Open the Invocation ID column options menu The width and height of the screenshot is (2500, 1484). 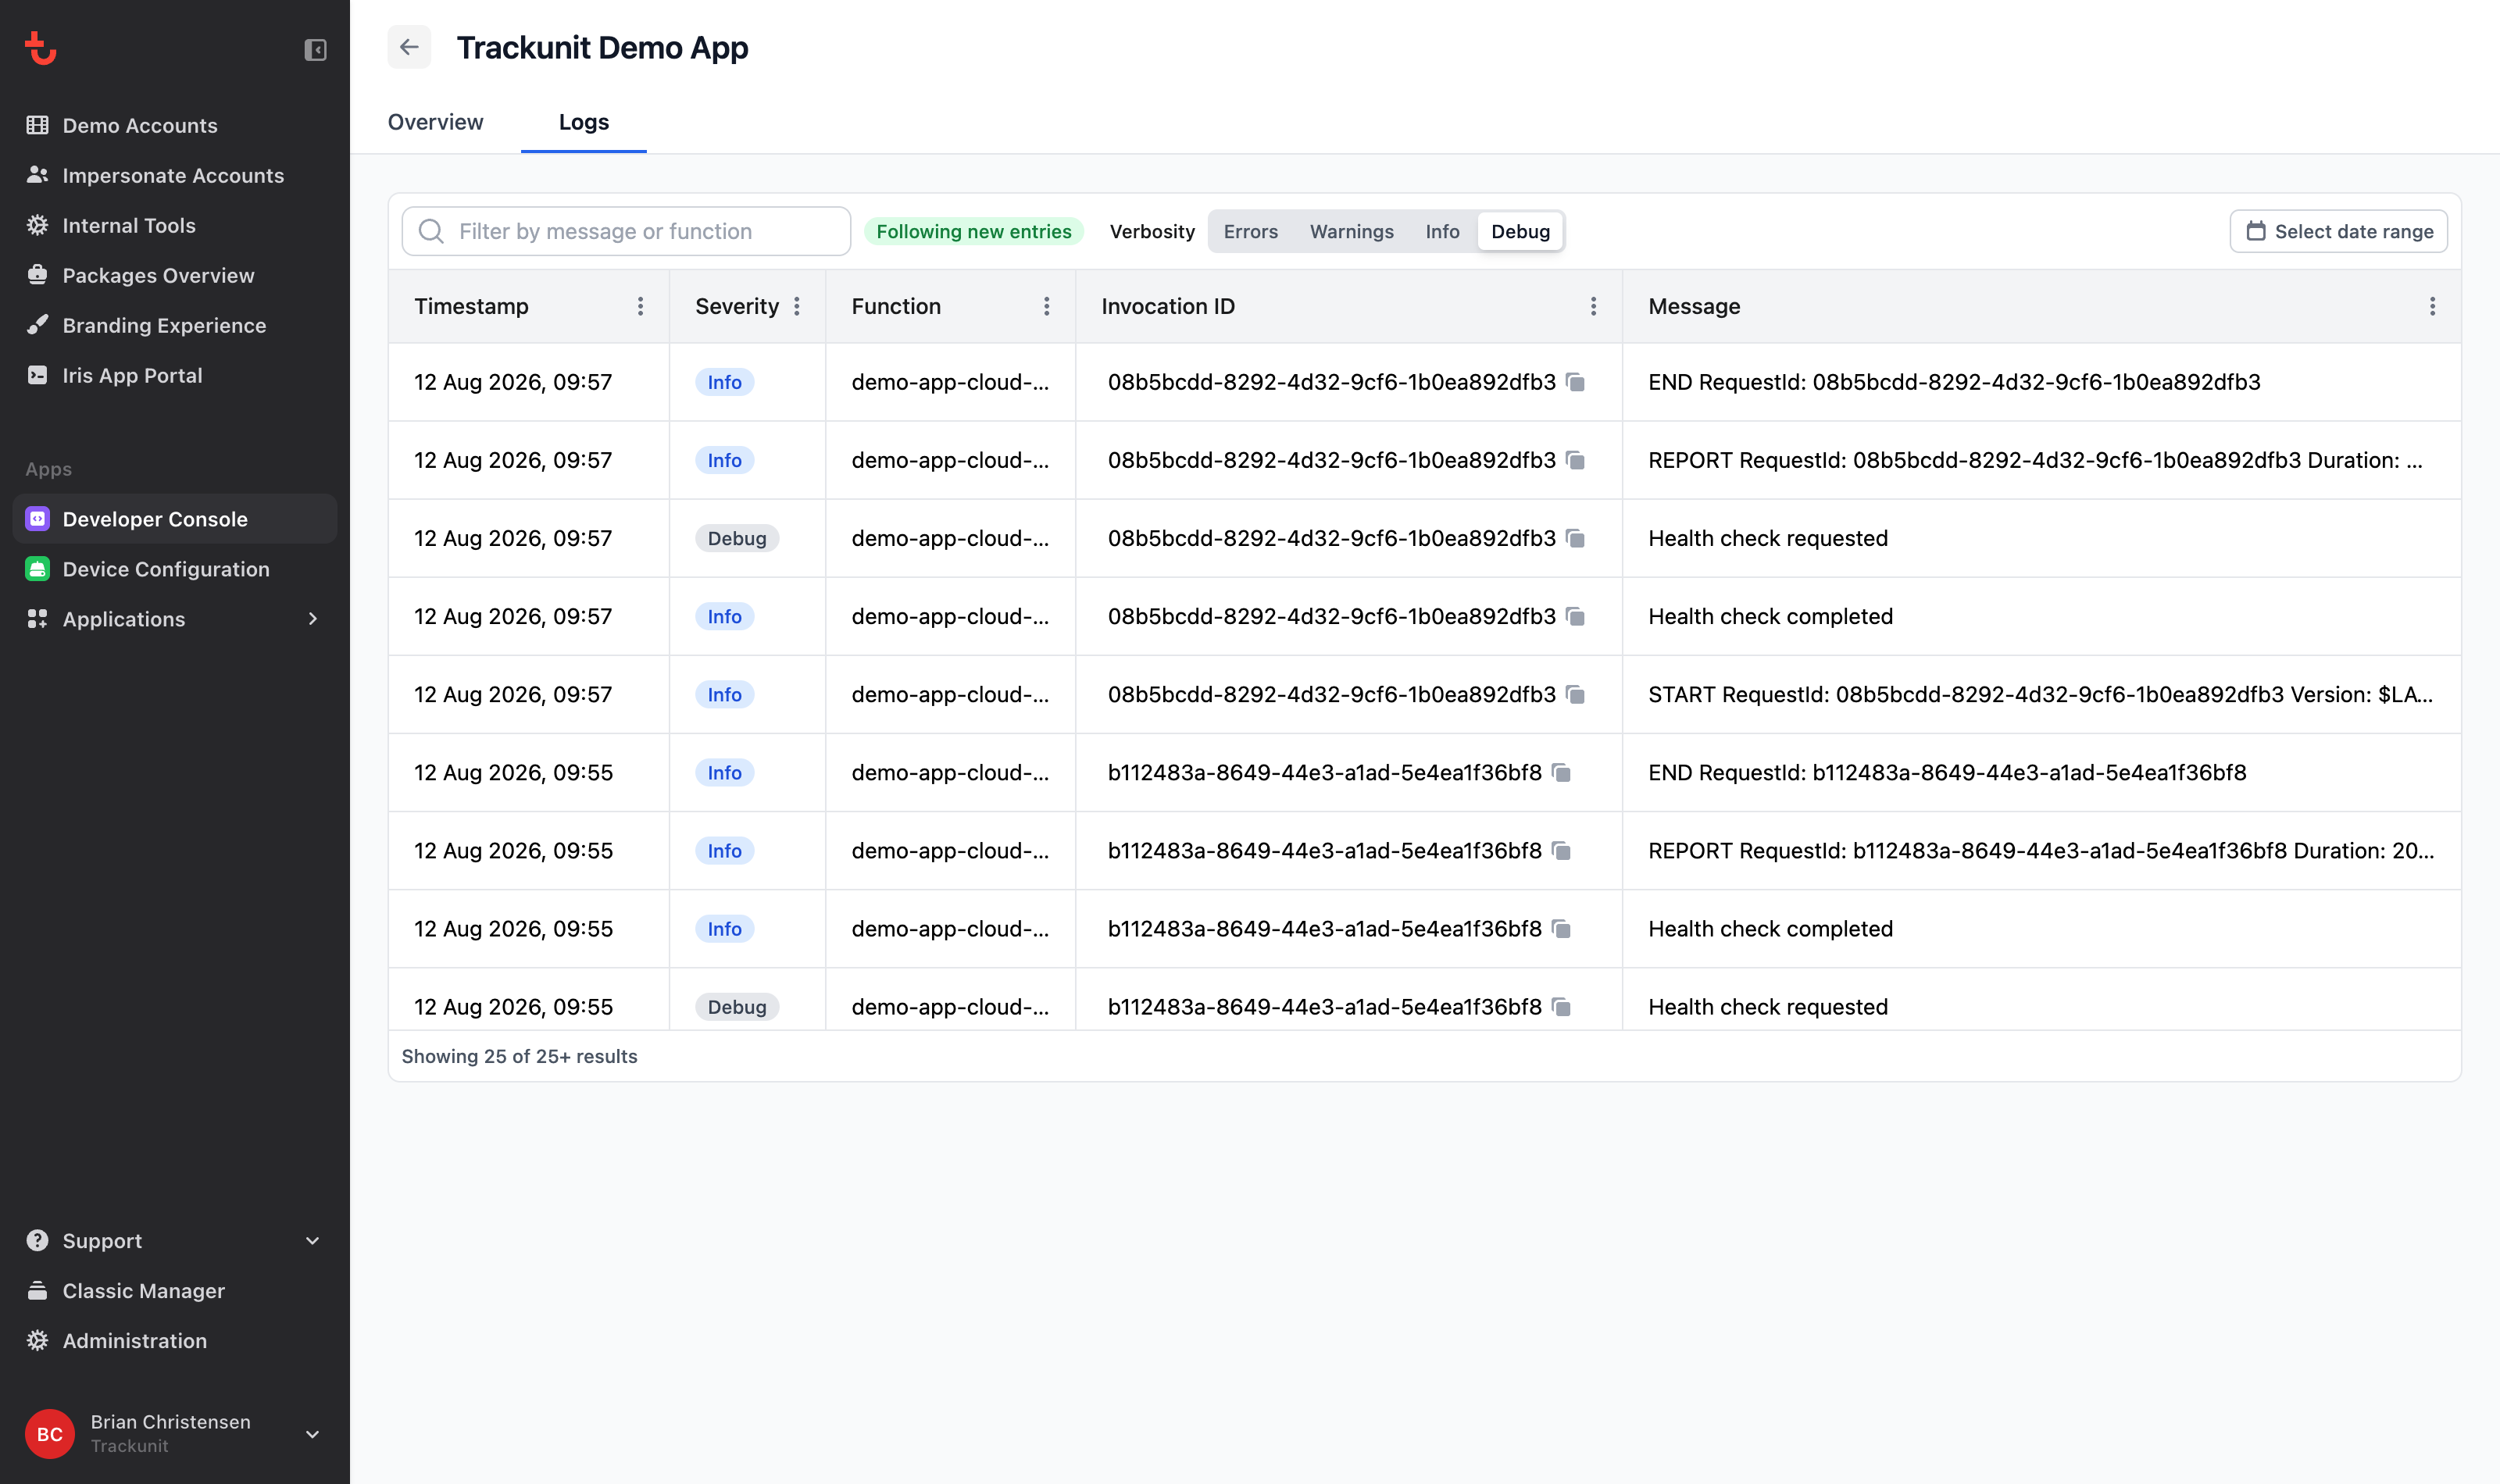point(1594,306)
